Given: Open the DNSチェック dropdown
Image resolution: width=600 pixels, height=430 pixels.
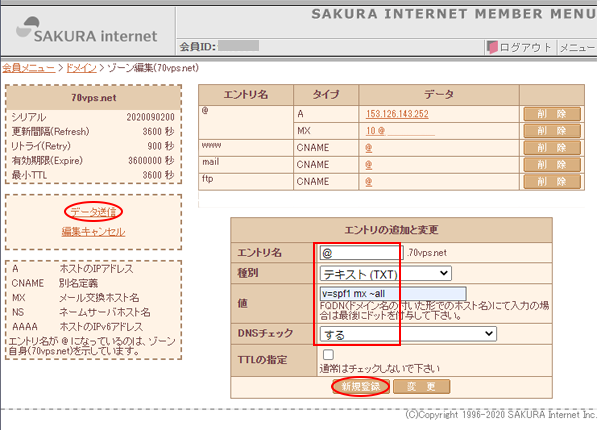Looking at the screenshot, I should (x=408, y=334).
